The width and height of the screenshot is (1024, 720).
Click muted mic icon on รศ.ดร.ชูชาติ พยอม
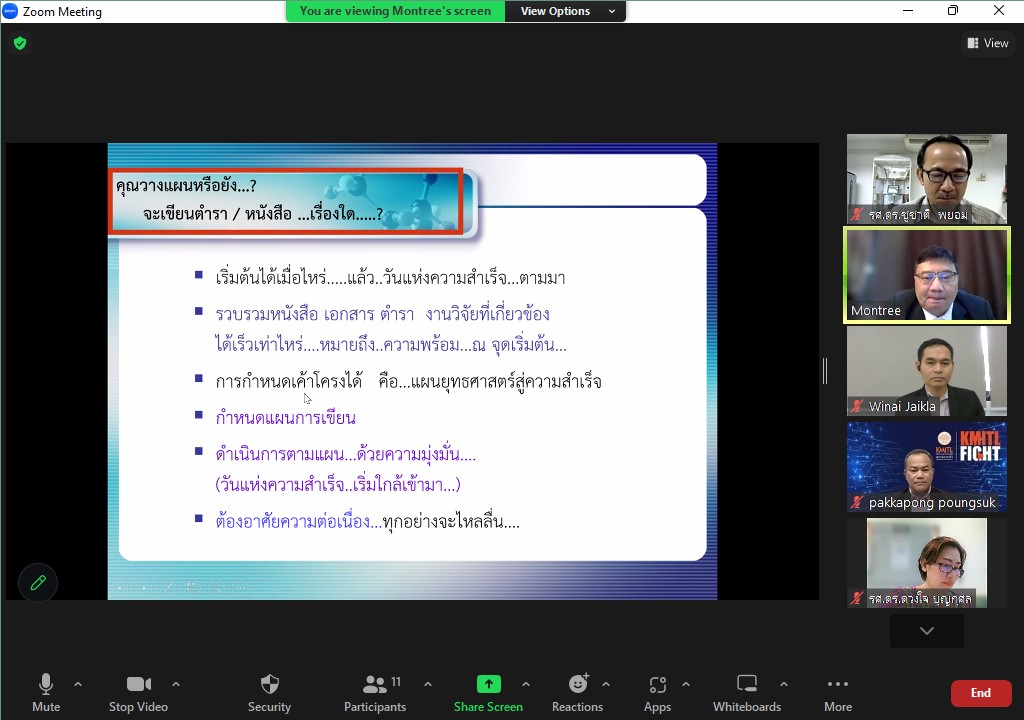(857, 214)
